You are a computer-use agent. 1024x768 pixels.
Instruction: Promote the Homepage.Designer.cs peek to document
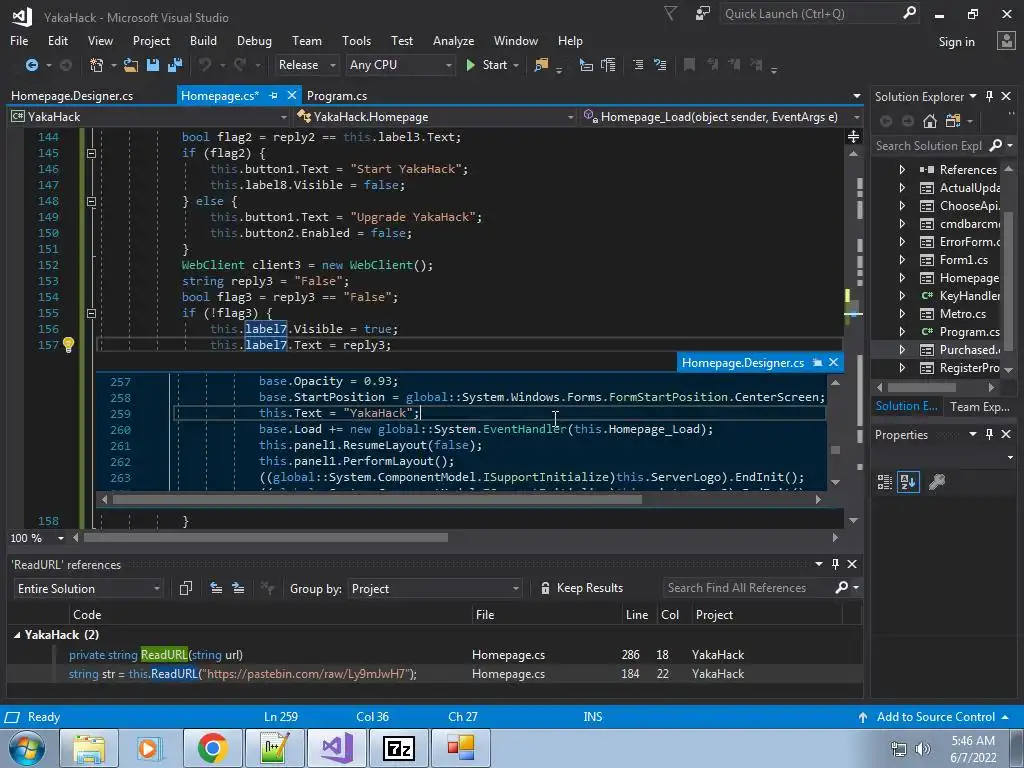817,362
